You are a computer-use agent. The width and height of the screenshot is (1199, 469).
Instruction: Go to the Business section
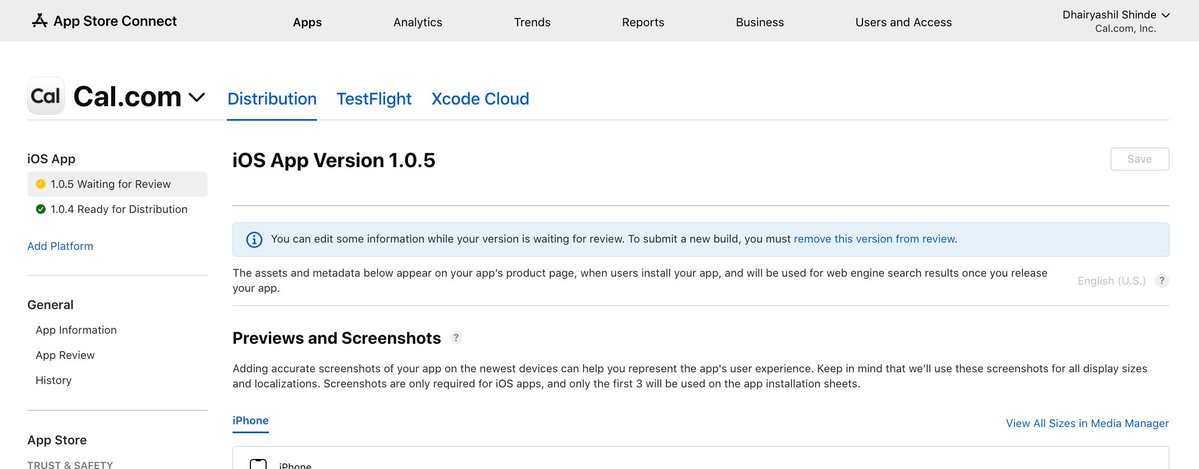pos(759,22)
